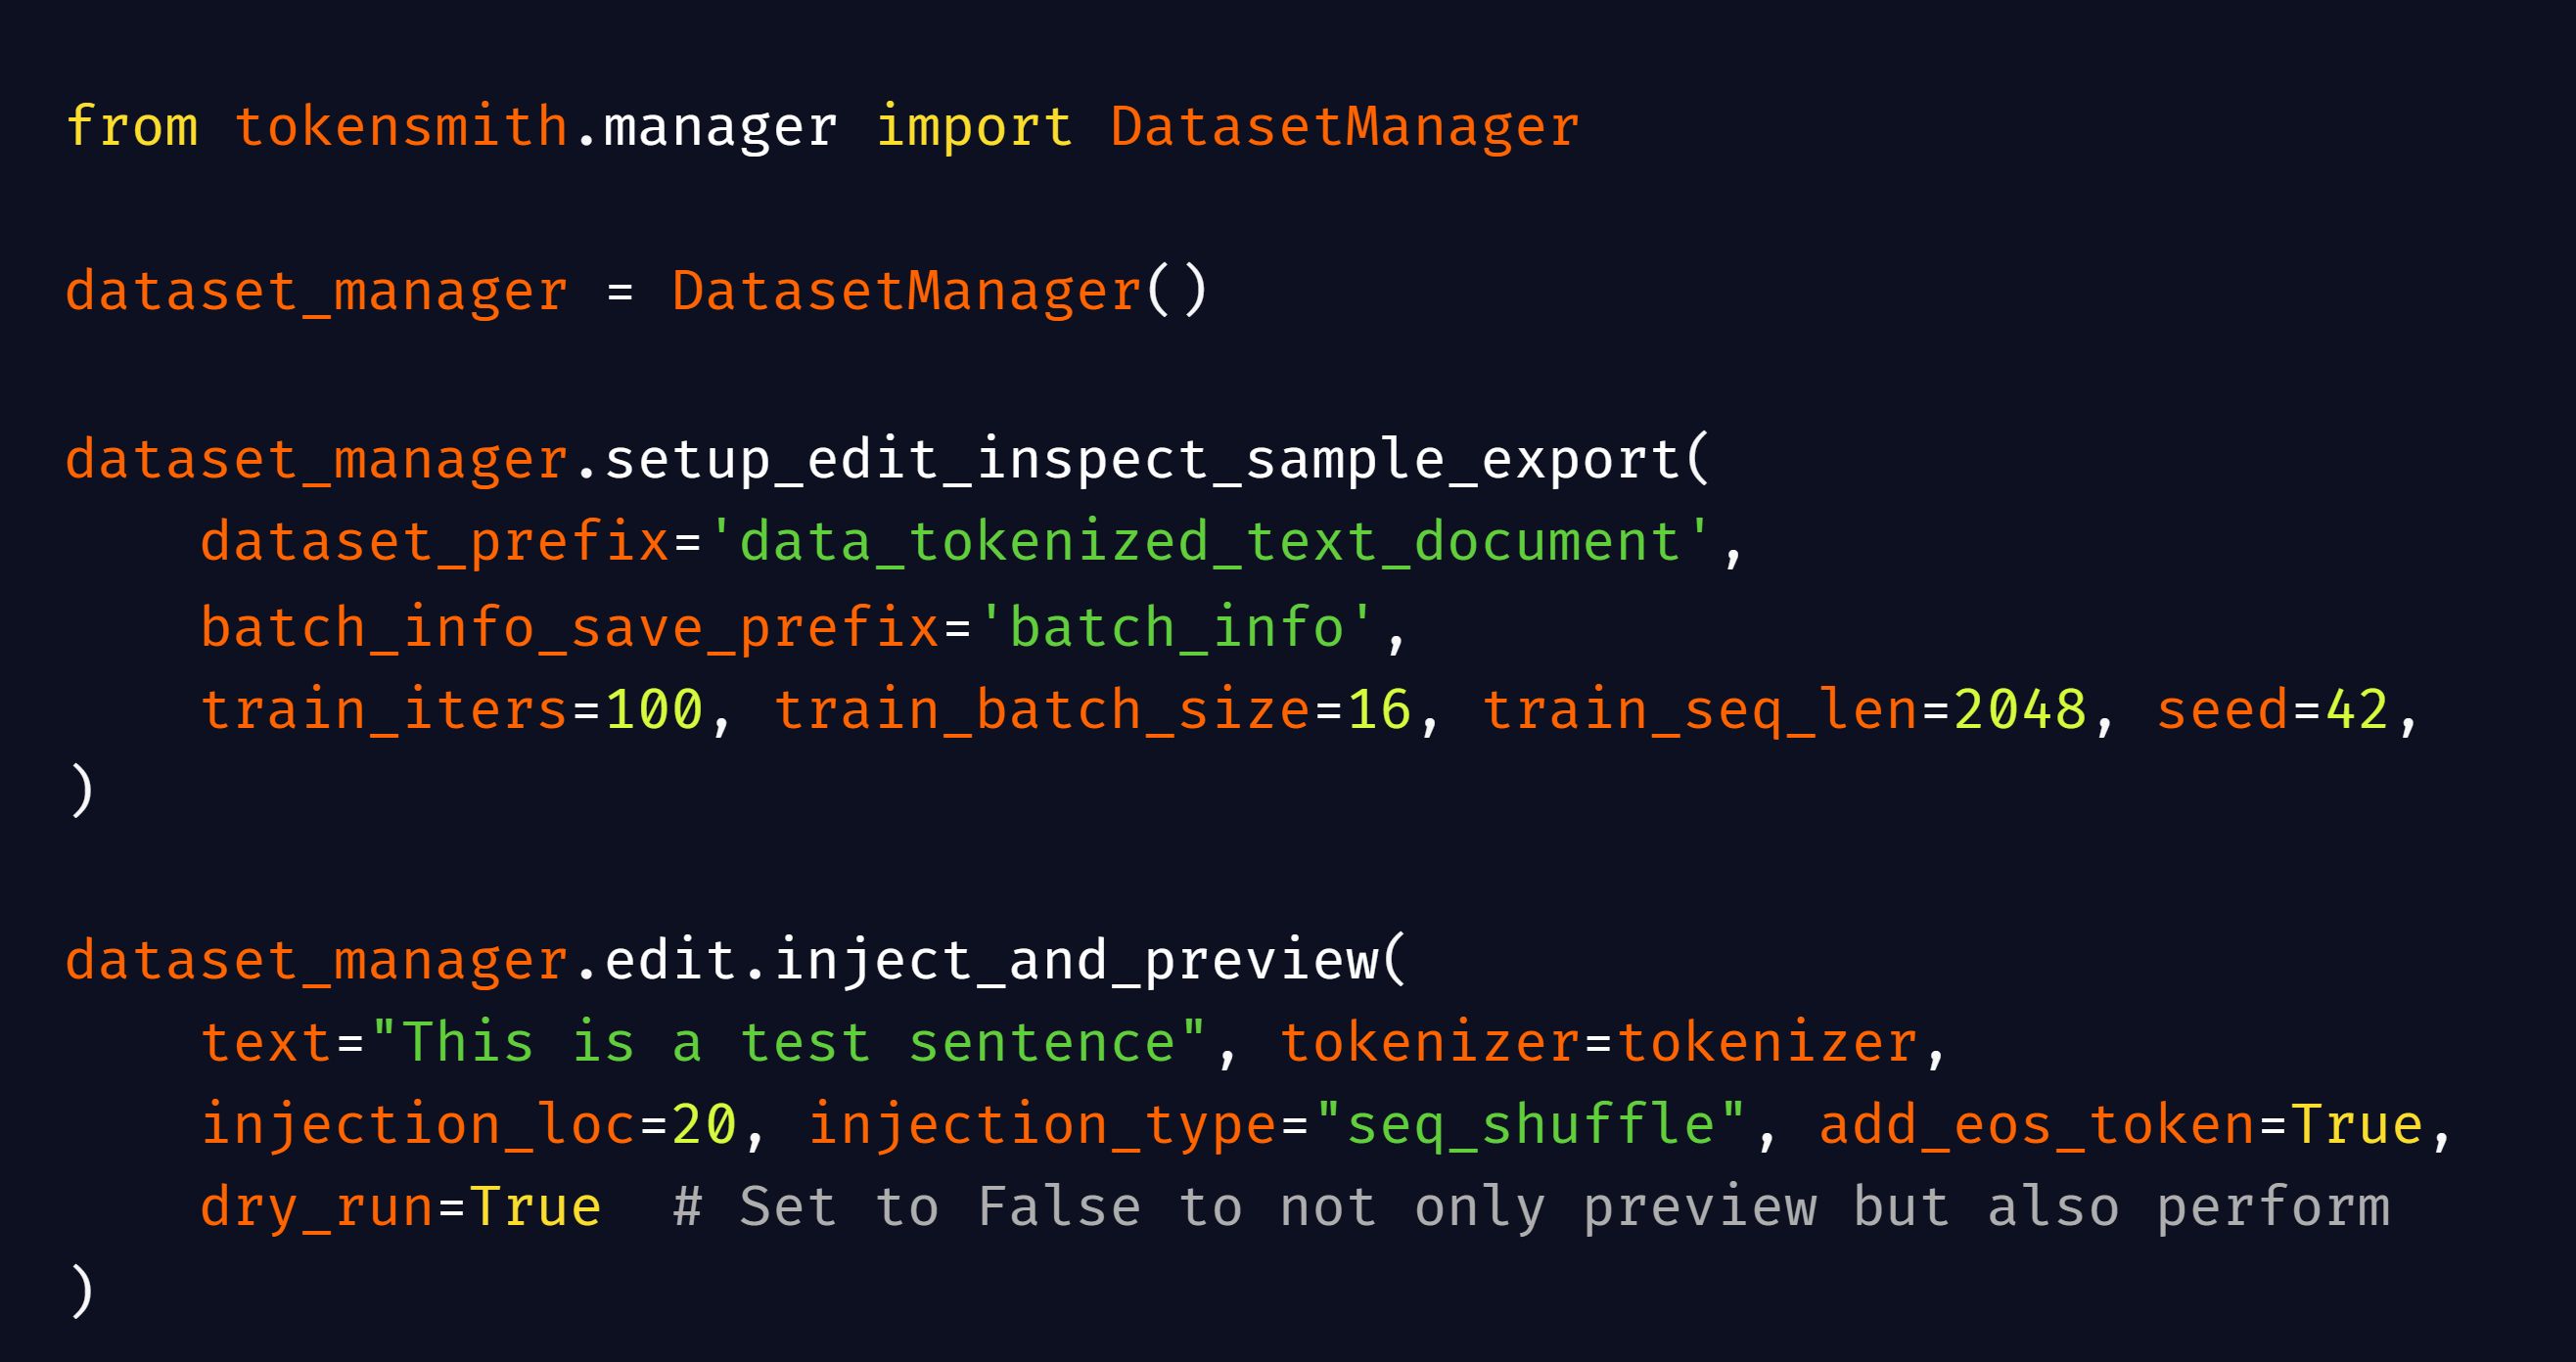
Task: Click the train_seq_len value 2048
Action: [x=2019, y=710]
